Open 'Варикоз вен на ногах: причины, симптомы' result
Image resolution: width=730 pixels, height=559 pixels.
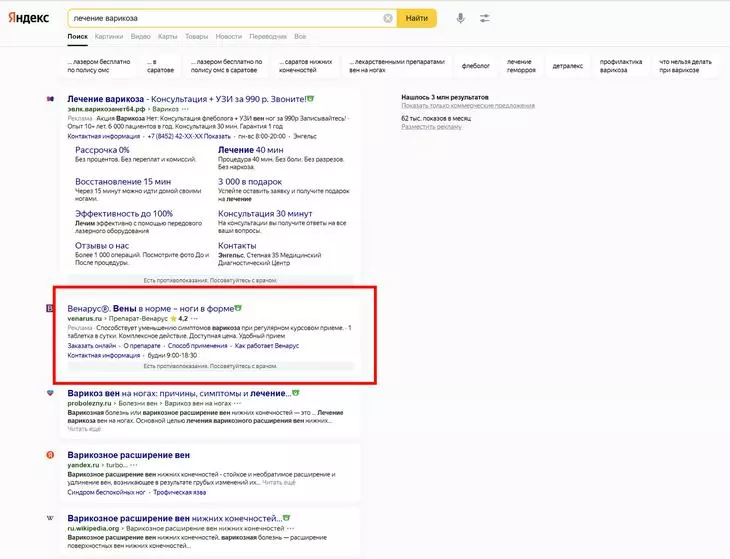[x=179, y=393]
